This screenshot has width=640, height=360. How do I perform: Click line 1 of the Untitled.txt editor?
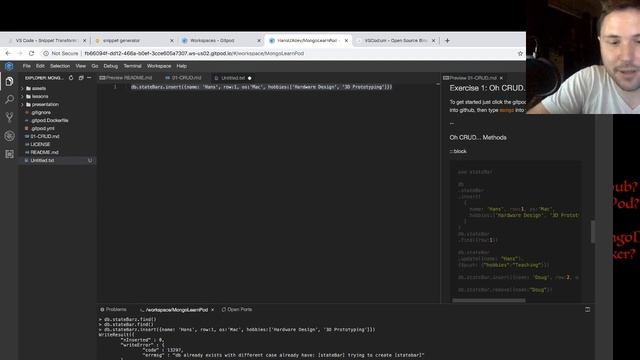(261, 87)
